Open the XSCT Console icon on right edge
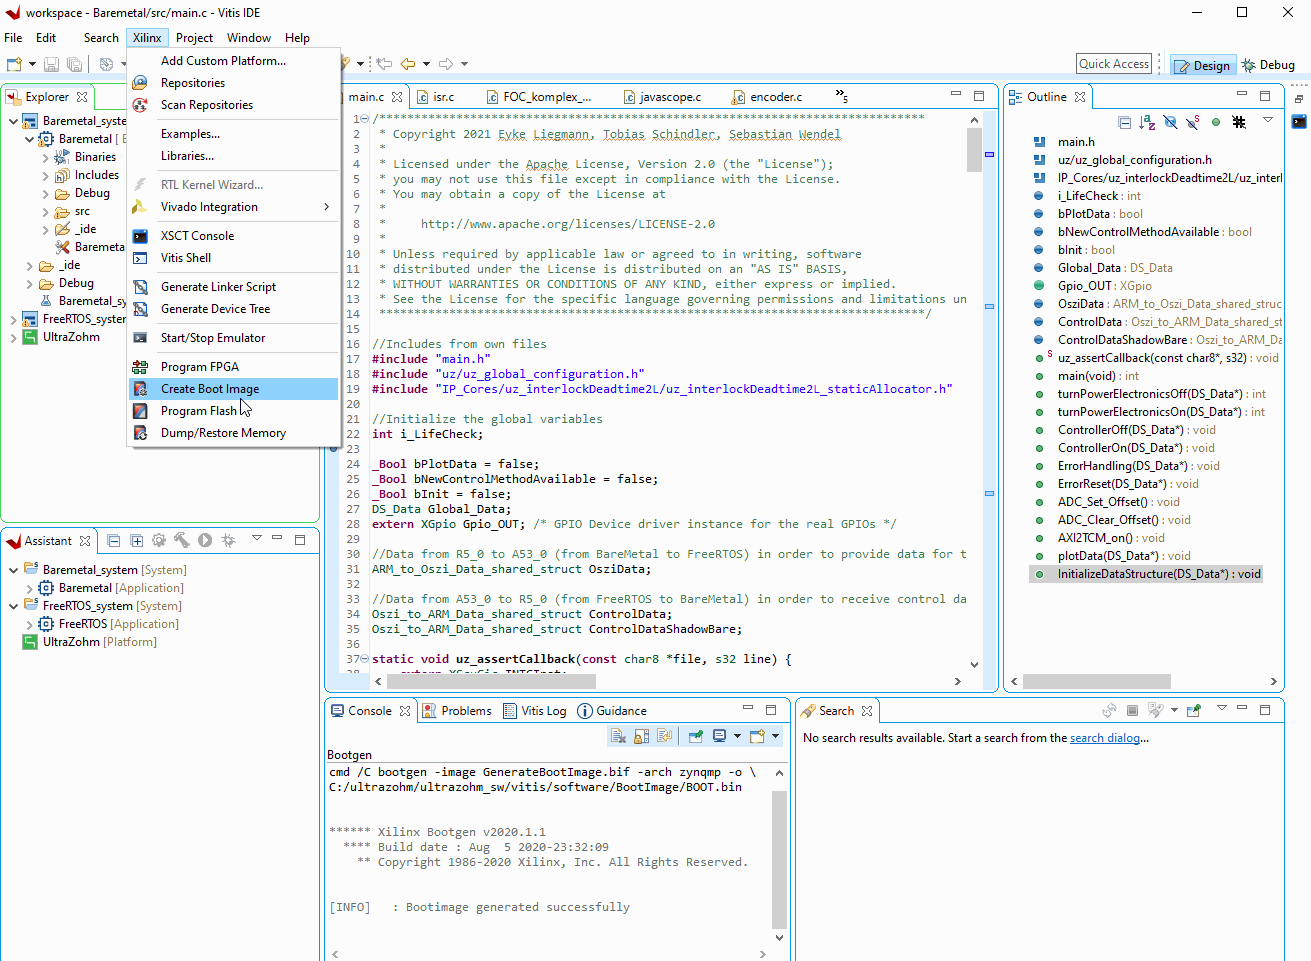Image resolution: width=1311 pixels, height=961 pixels. (1299, 122)
